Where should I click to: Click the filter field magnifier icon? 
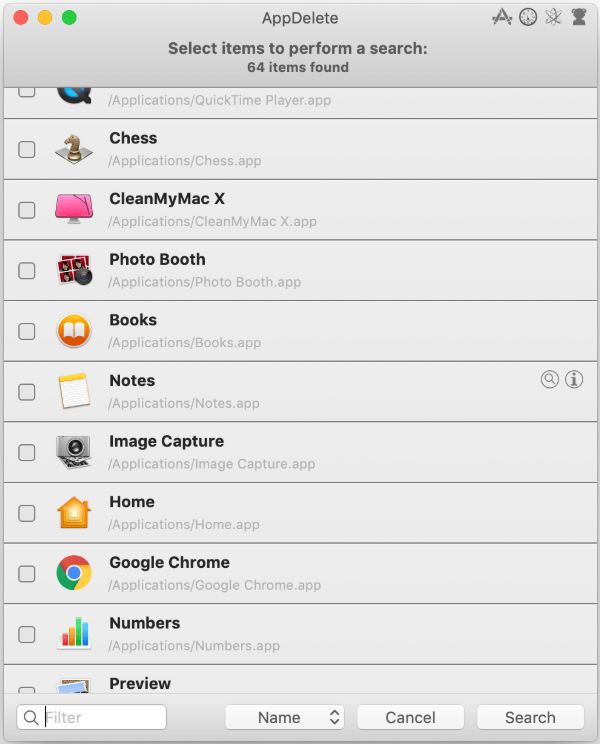[30, 717]
